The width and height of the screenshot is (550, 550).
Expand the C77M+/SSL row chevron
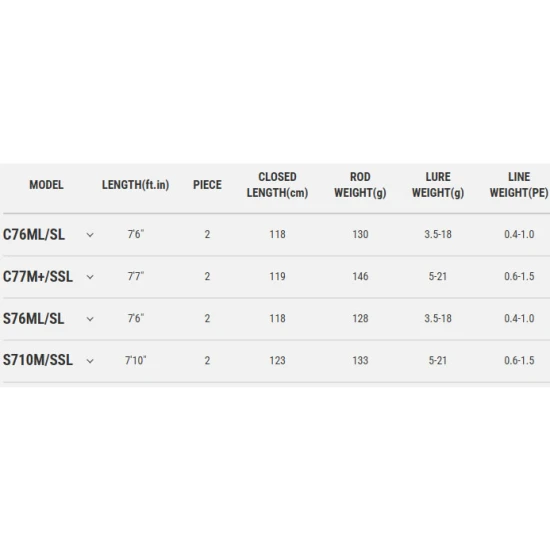click(x=90, y=277)
